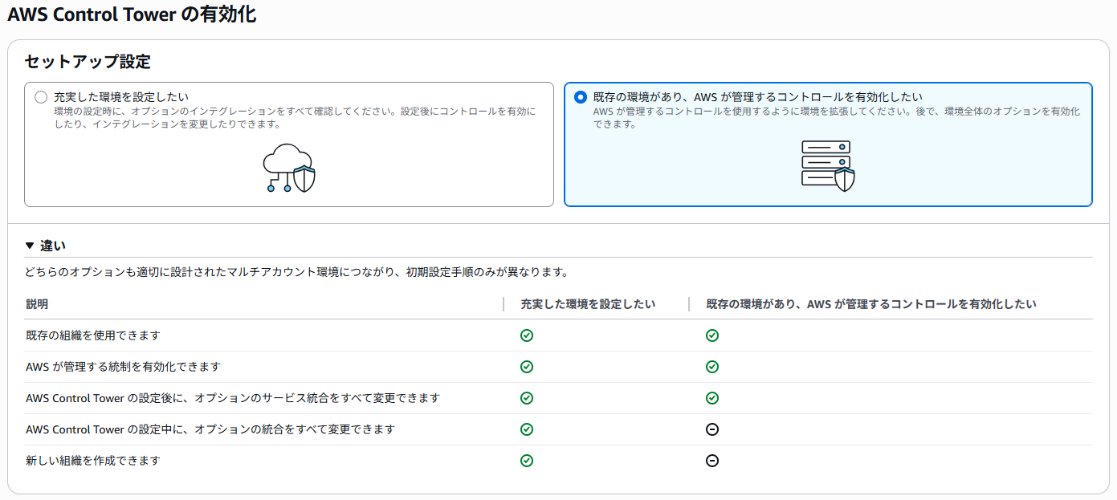1117x500 pixels.
Task: Click green check in 新しい組織を作成できます row
Action: coord(527,461)
